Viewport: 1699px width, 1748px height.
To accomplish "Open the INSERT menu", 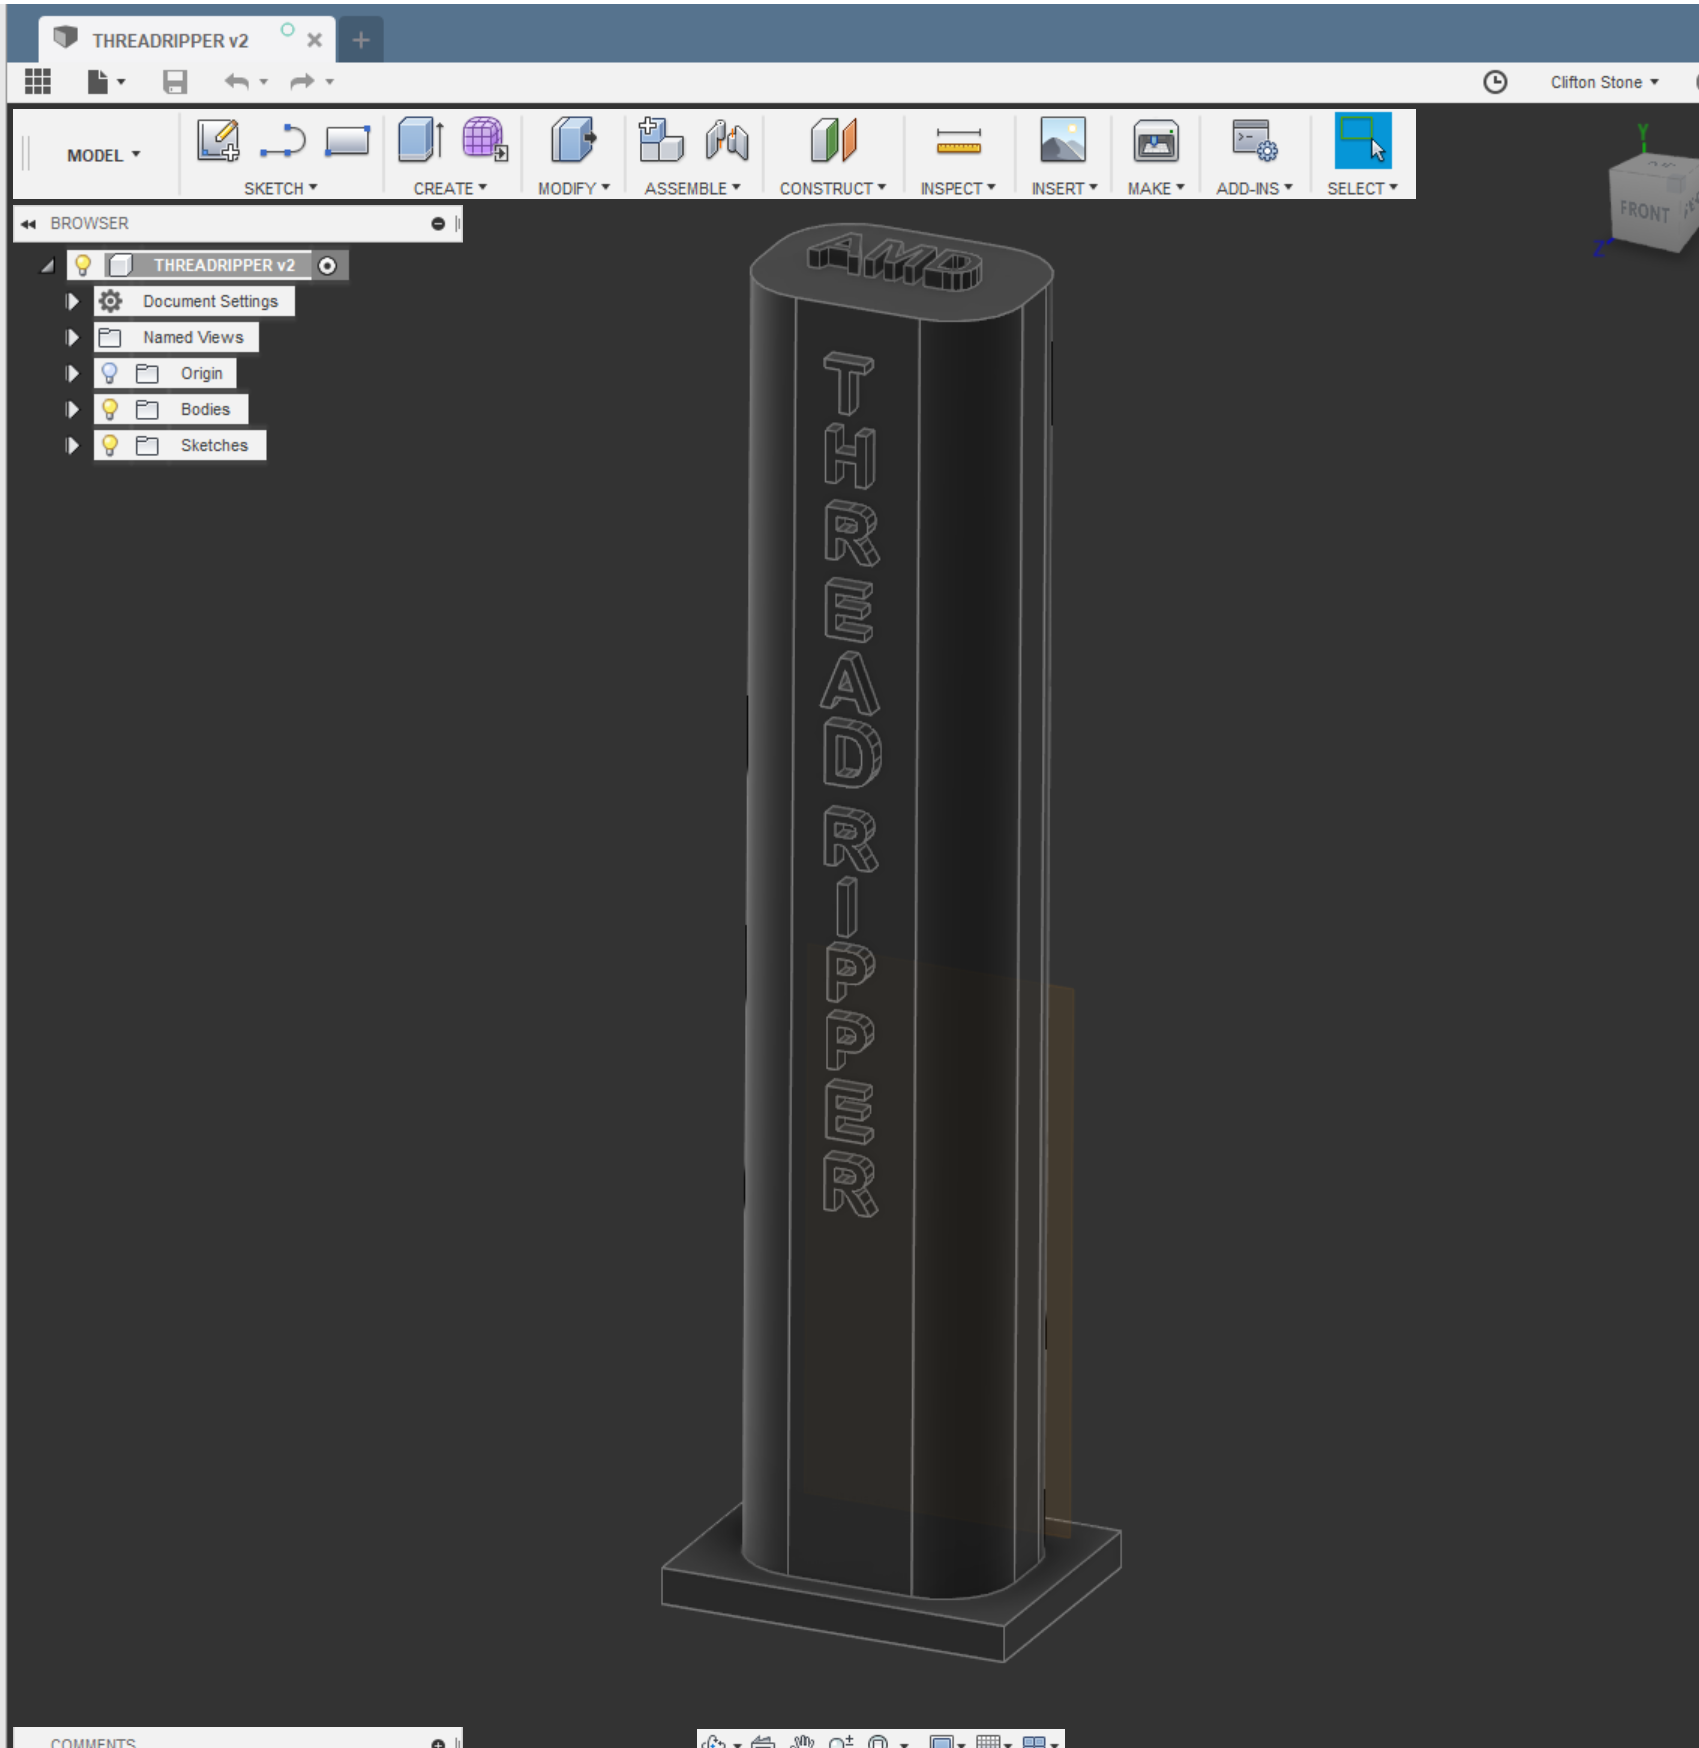I will click(1065, 188).
